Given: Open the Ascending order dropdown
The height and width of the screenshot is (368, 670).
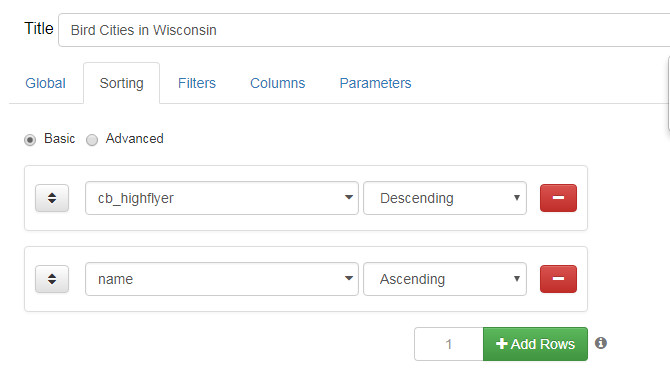Looking at the screenshot, I should [x=445, y=279].
